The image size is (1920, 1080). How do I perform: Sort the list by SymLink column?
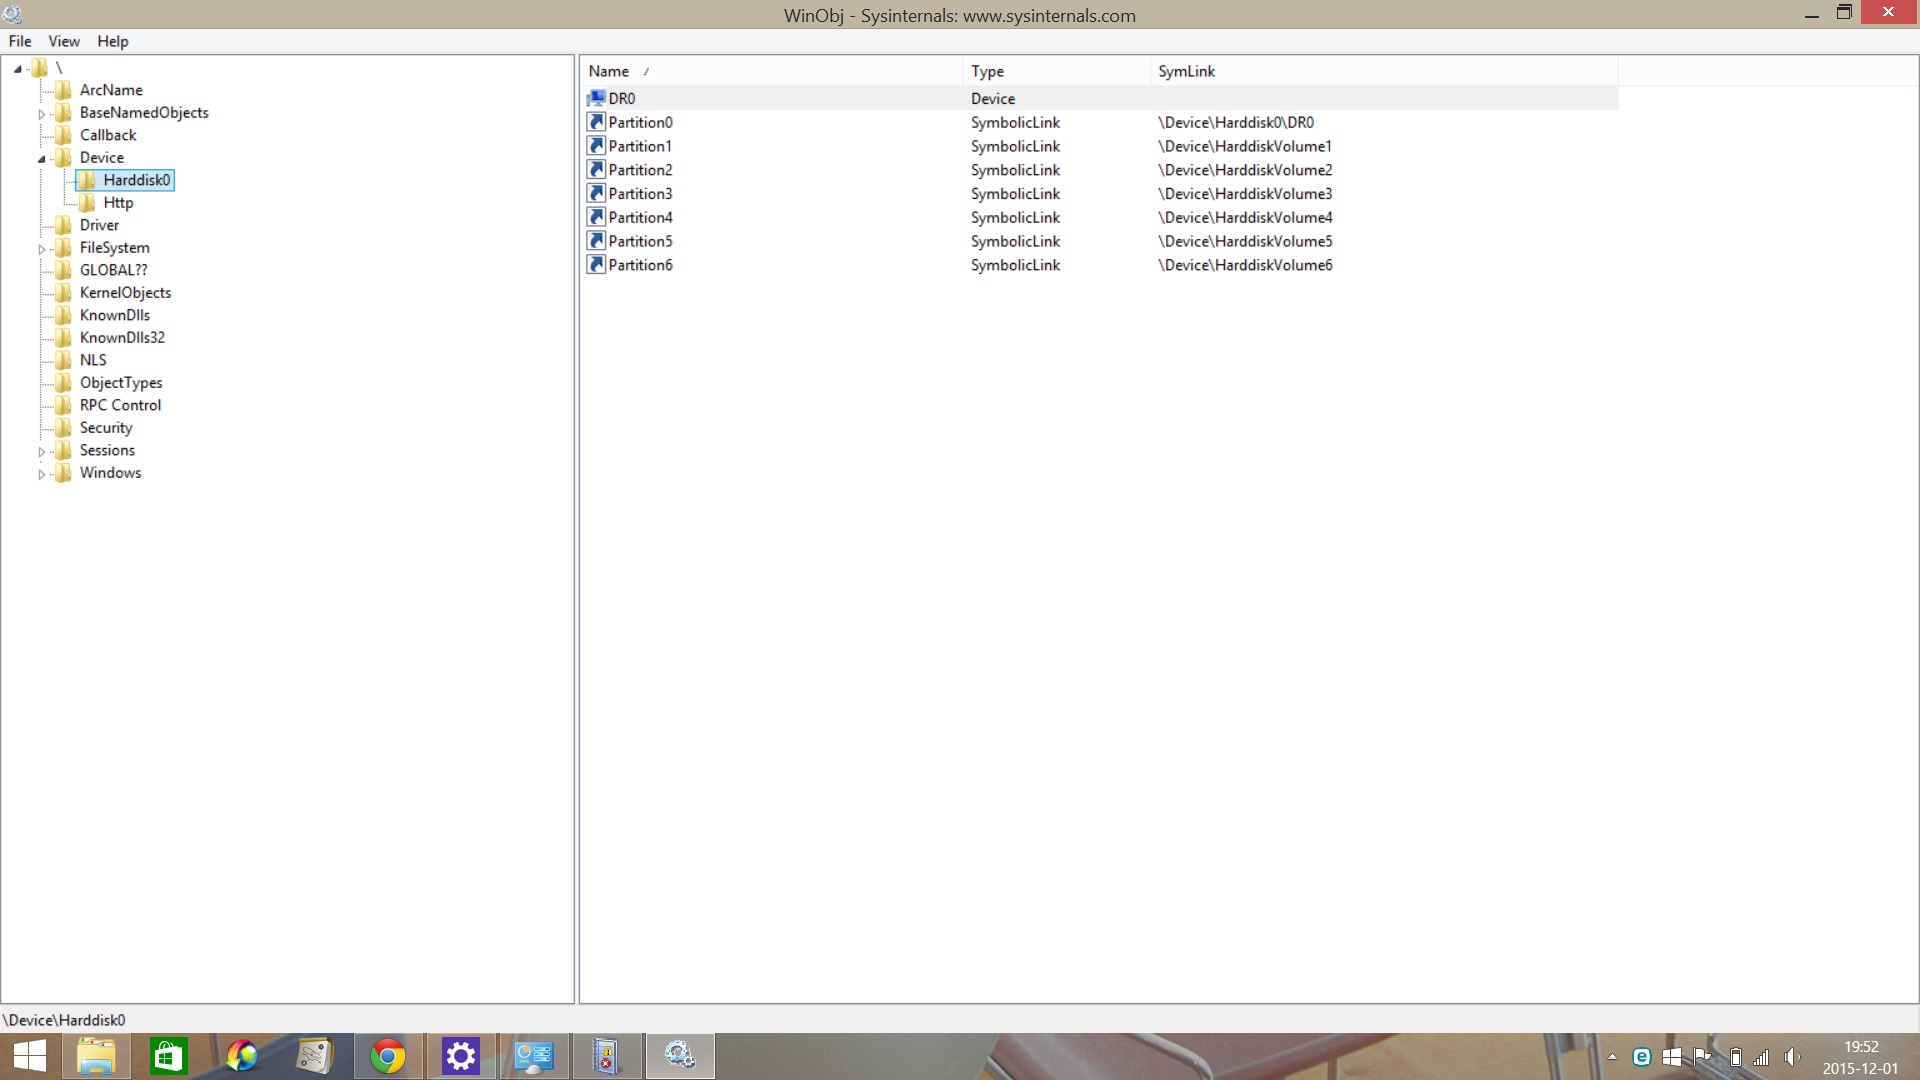click(x=1383, y=71)
